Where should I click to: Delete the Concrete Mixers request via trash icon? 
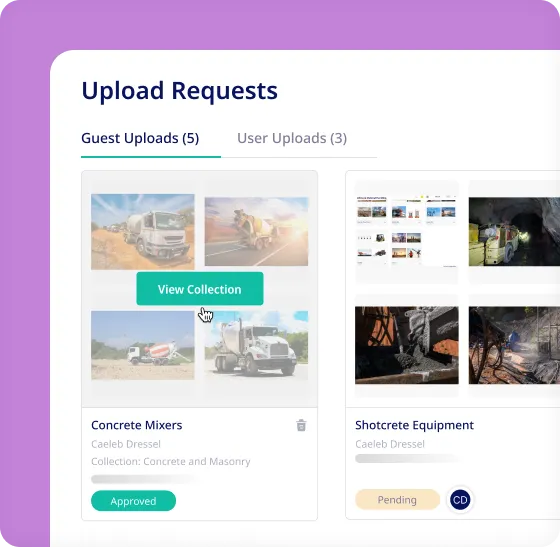click(301, 425)
